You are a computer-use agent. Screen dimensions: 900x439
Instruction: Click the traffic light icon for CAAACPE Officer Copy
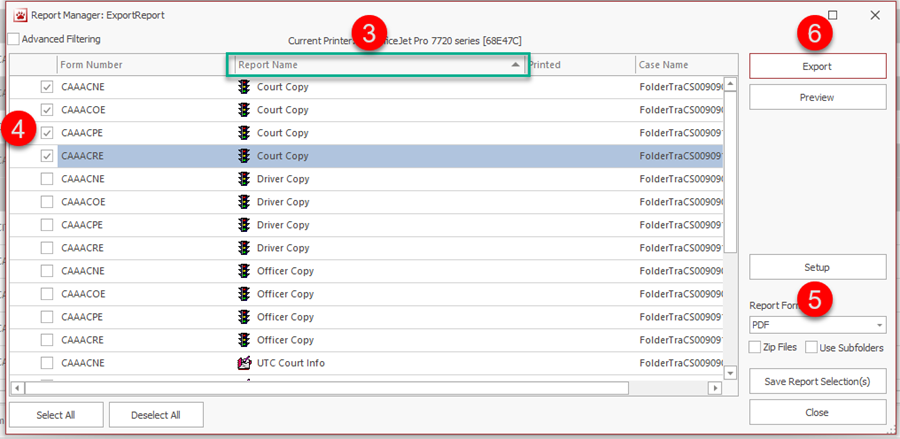tap(244, 317)
